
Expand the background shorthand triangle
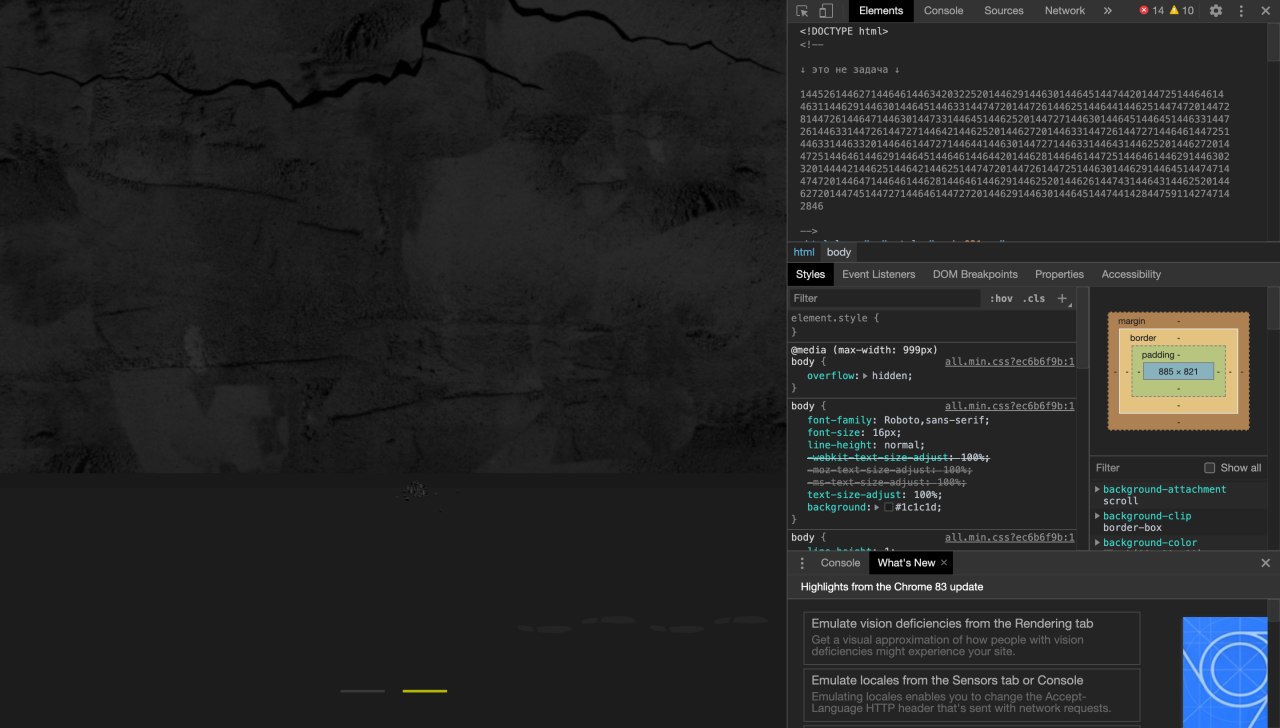point(877,507)
